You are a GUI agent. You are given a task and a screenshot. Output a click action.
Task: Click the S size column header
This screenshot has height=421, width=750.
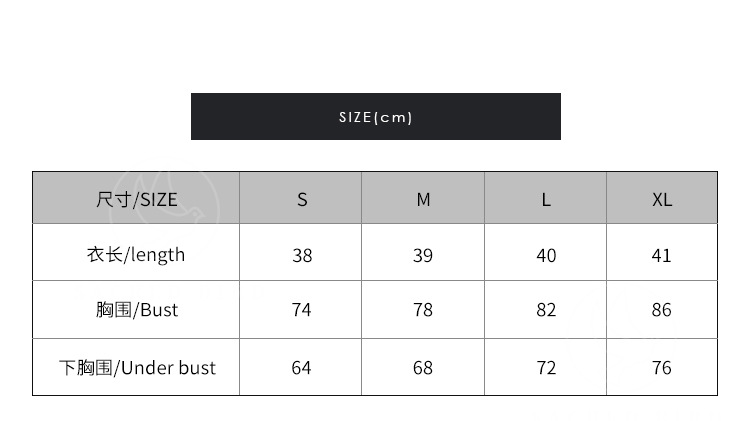302,199
